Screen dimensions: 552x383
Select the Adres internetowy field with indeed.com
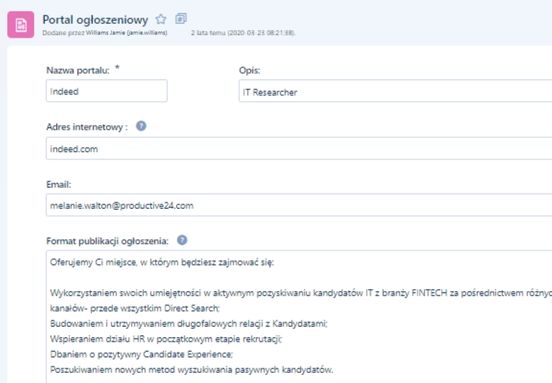click(x=299, y=148)
